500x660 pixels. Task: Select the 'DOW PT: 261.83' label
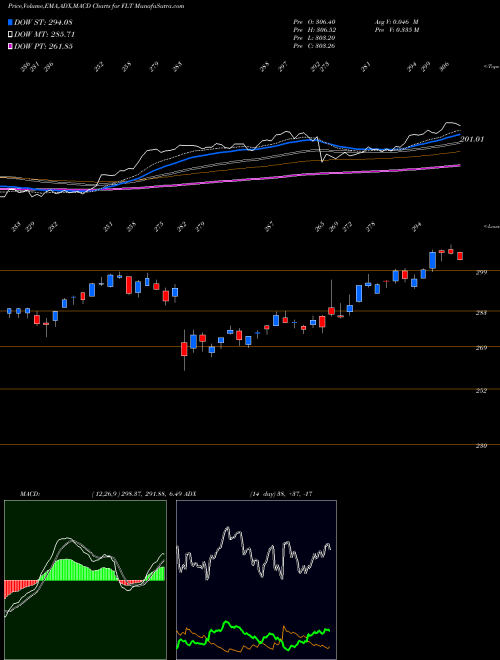pos(43,46)
